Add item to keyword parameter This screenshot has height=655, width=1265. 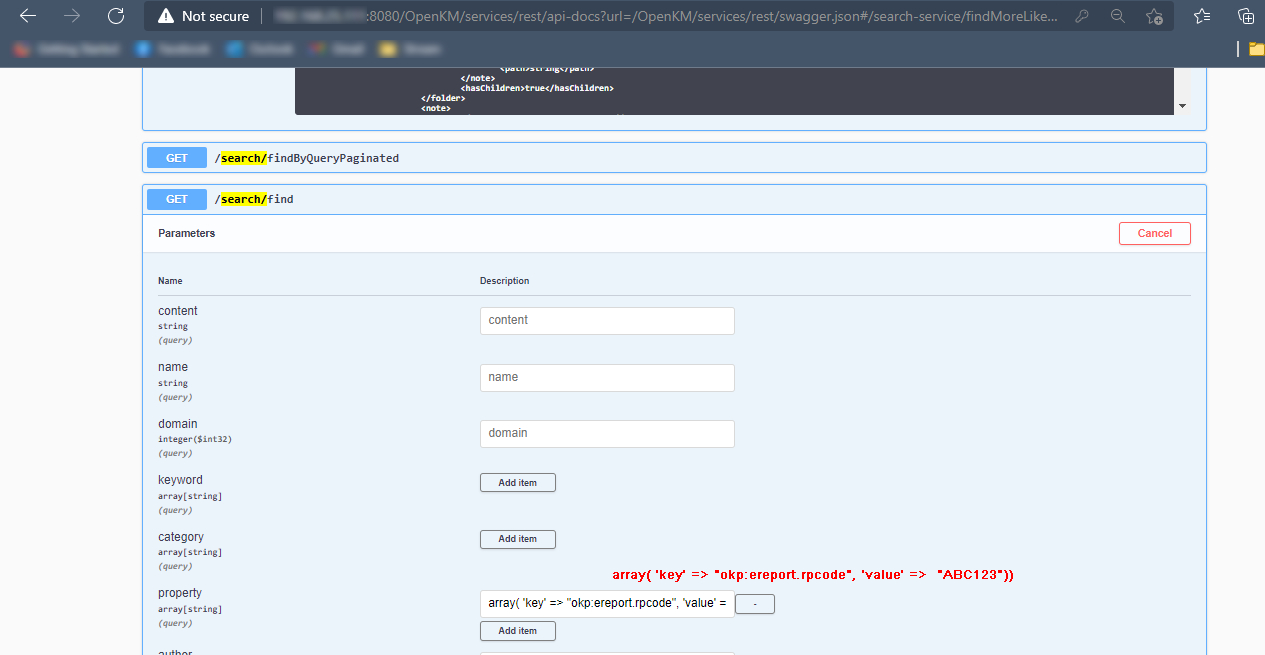pos(517,483)
